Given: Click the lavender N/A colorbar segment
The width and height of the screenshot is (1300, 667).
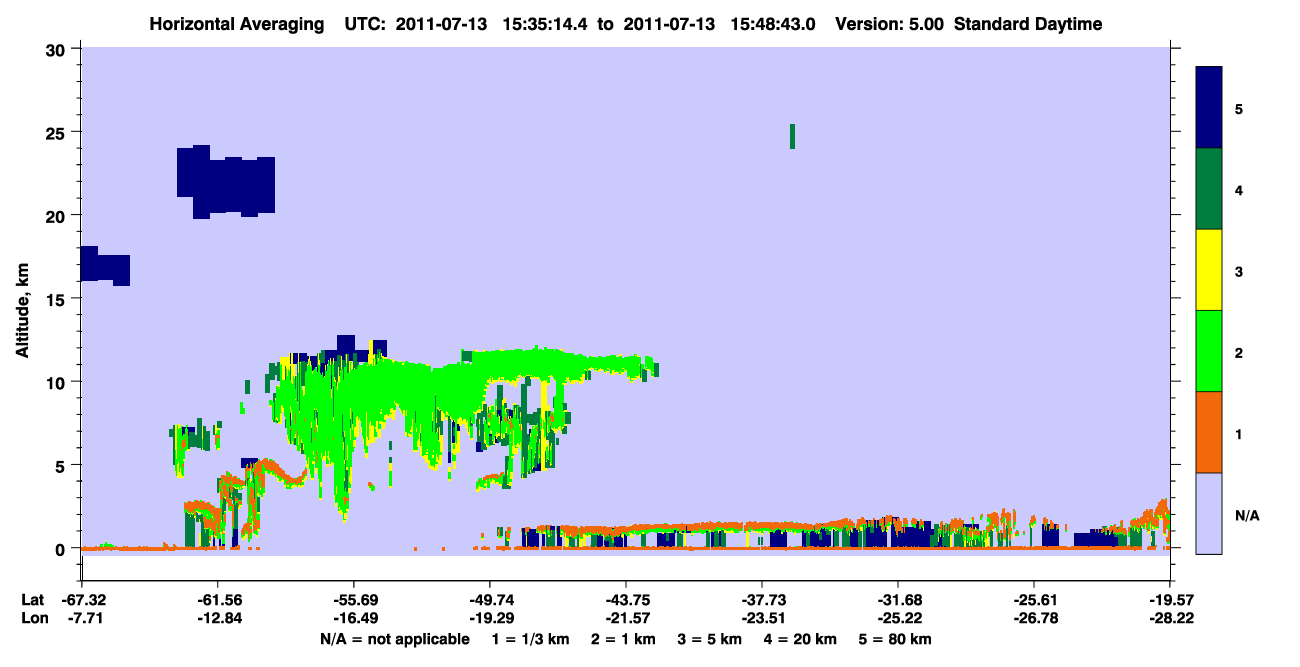Looking at the screenshot, I should 1209,513.
